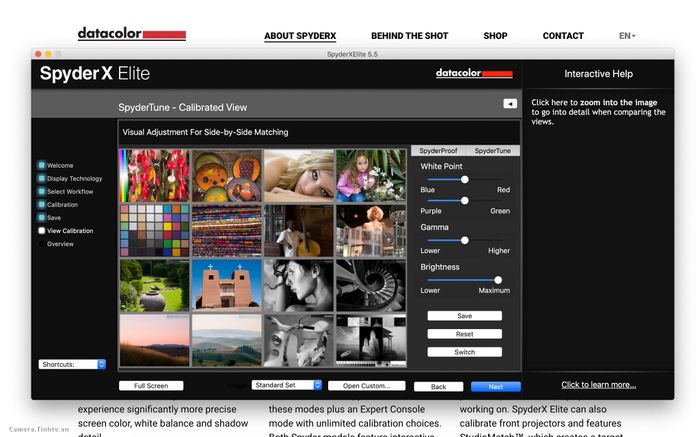Image resolution: width=700 pixels, height=437 pixels.
Task: Switch to the SpyderTune tab
Action: click(492, 151)
